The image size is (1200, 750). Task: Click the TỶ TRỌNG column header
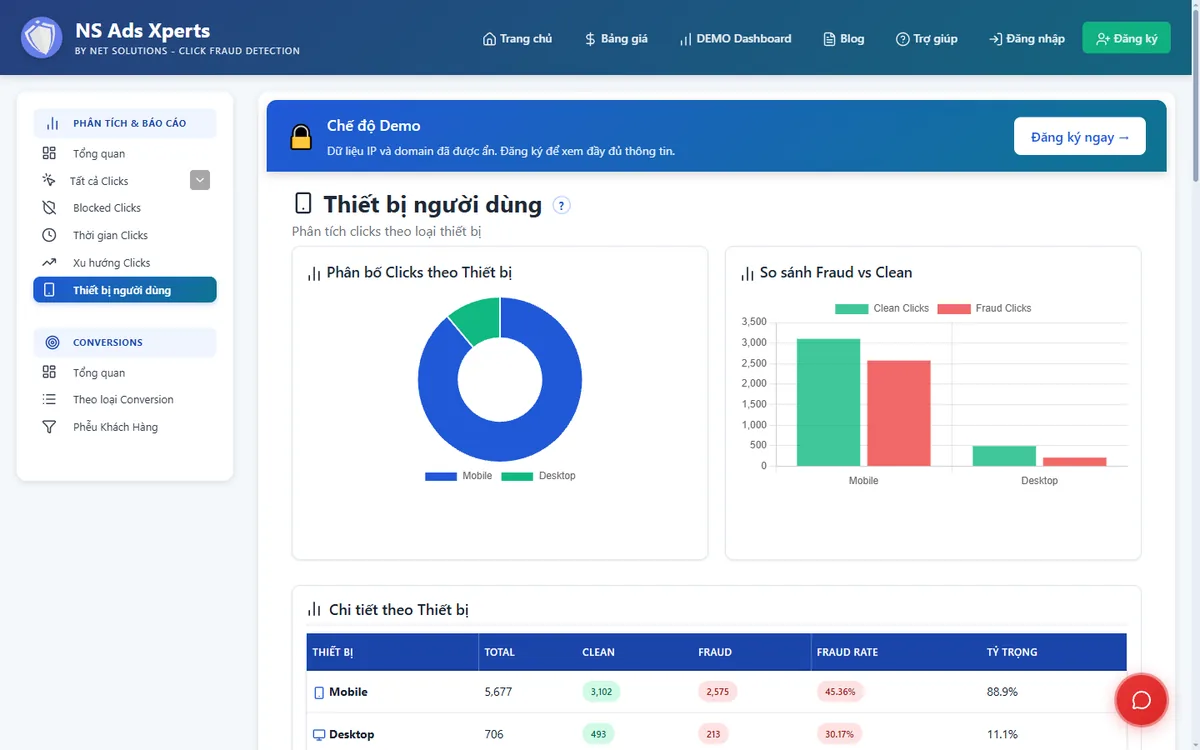(x=1012, y=652)
